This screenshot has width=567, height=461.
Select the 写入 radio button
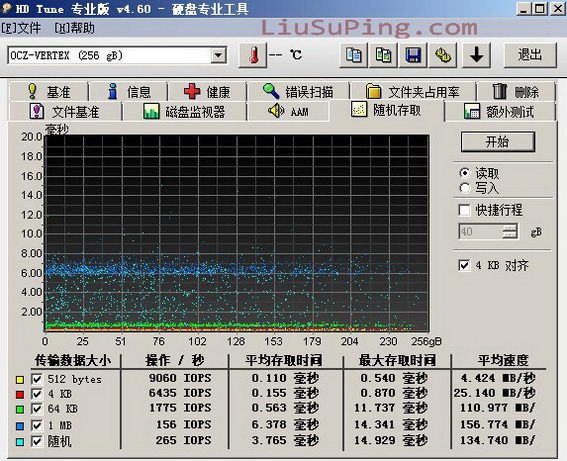[465, 188]
